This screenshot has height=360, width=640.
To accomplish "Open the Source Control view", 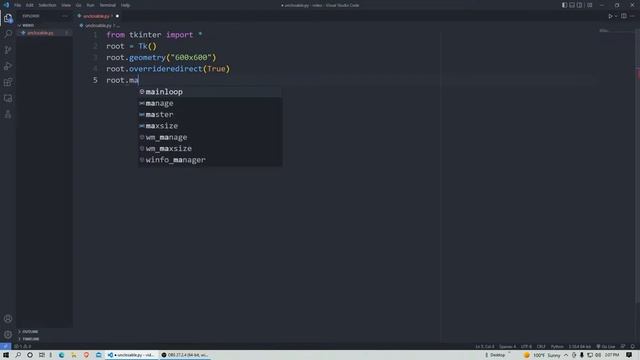I will pyautogui.click(x=8, y=50).
